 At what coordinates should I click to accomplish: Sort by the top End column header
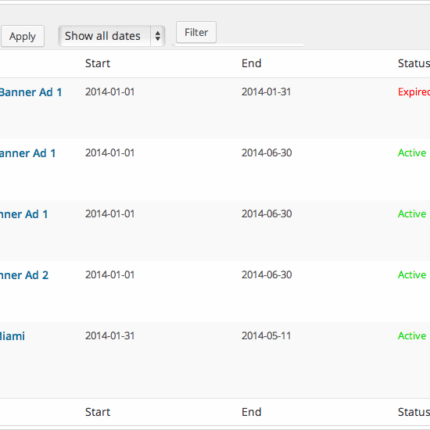251,63
